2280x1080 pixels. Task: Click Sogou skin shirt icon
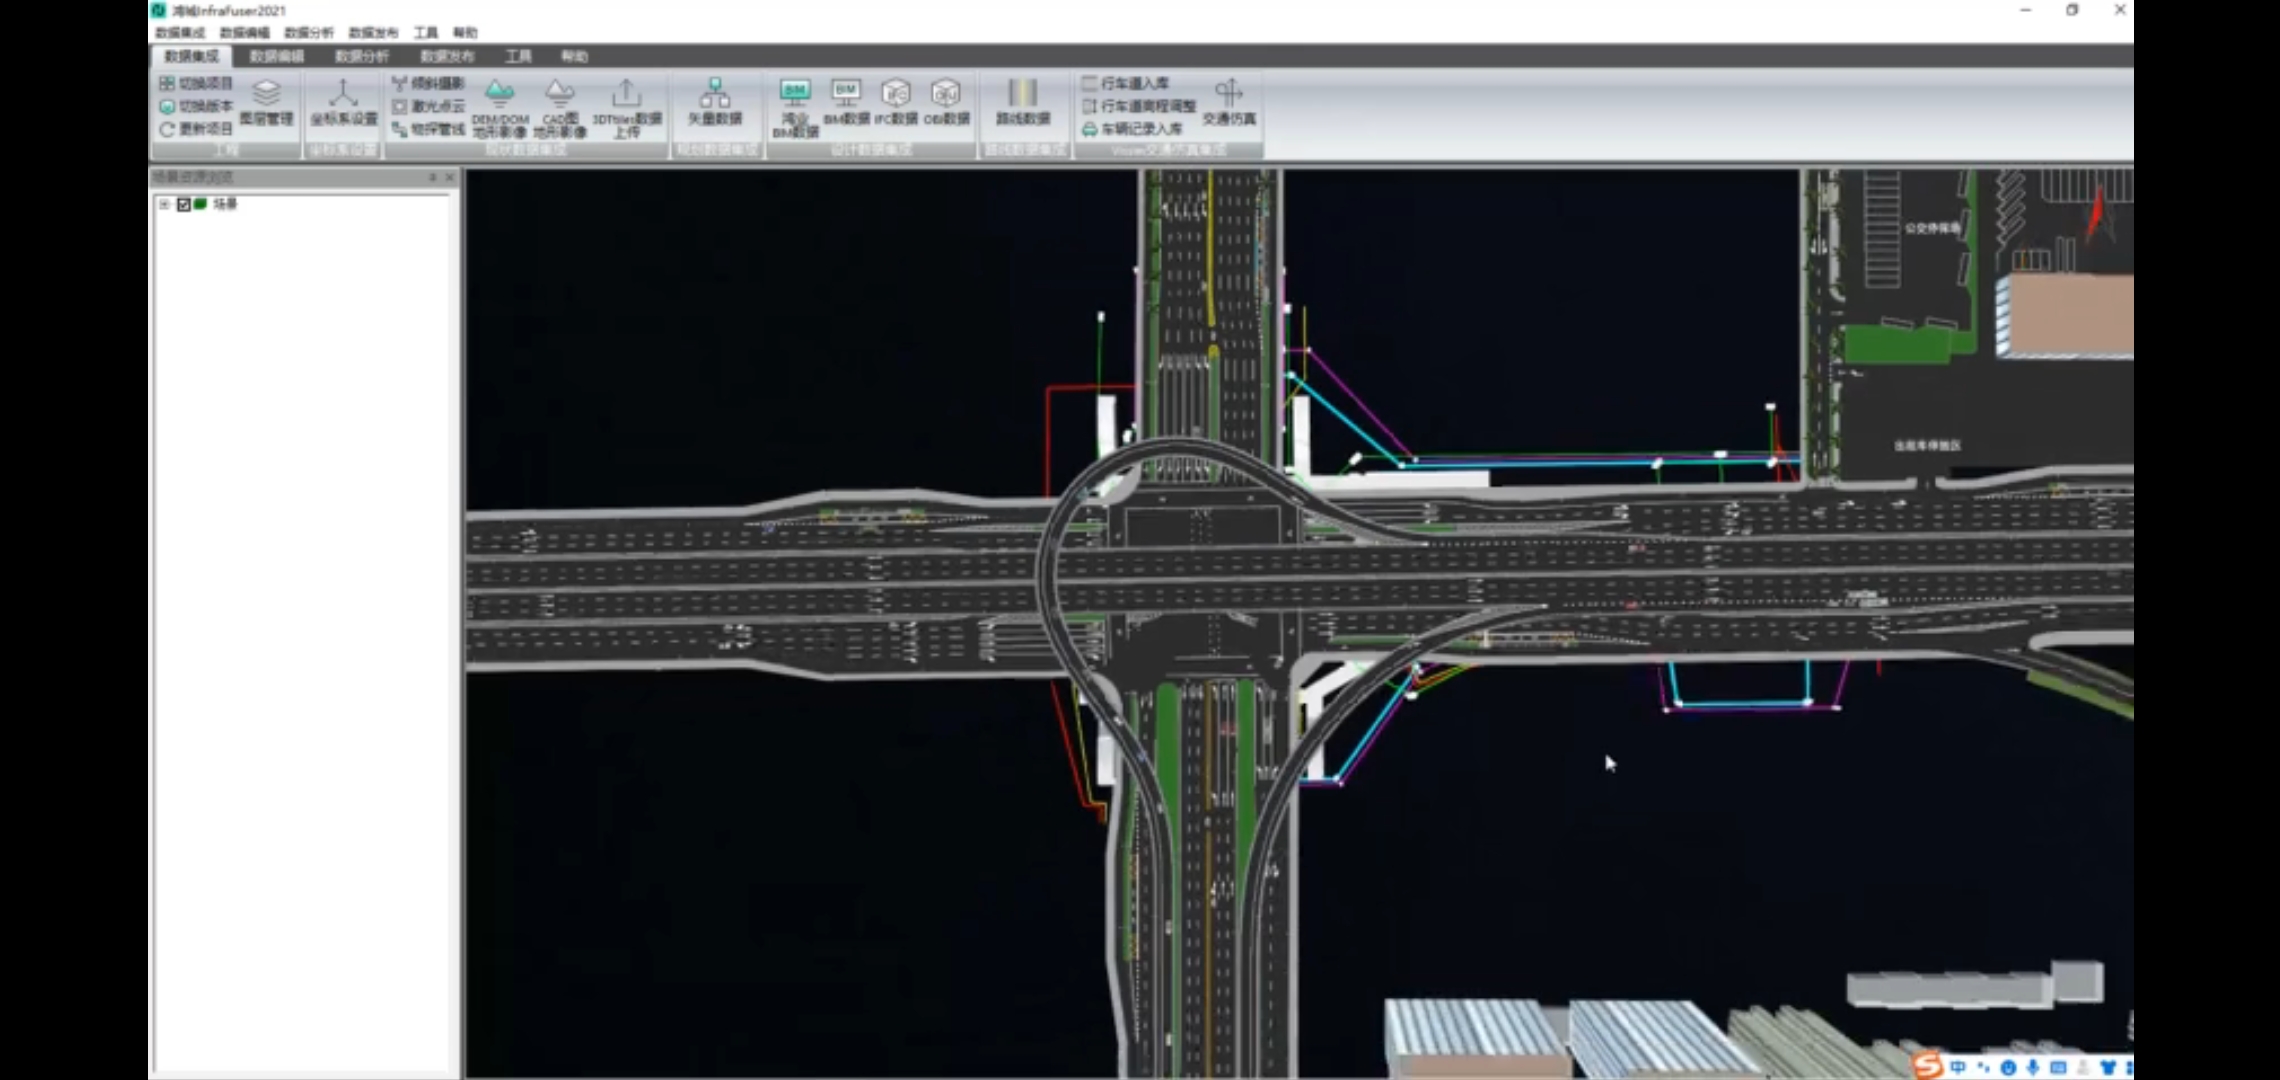pyautogui.click(x=2108, y=1067)
